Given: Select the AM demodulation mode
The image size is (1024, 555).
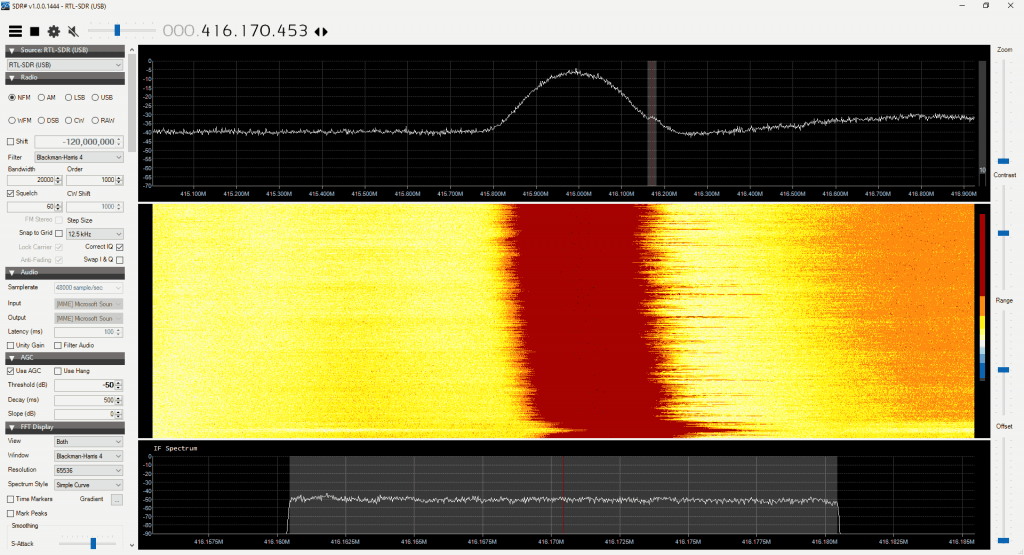Looking at the screenshot, I should (x=41, y=97).
